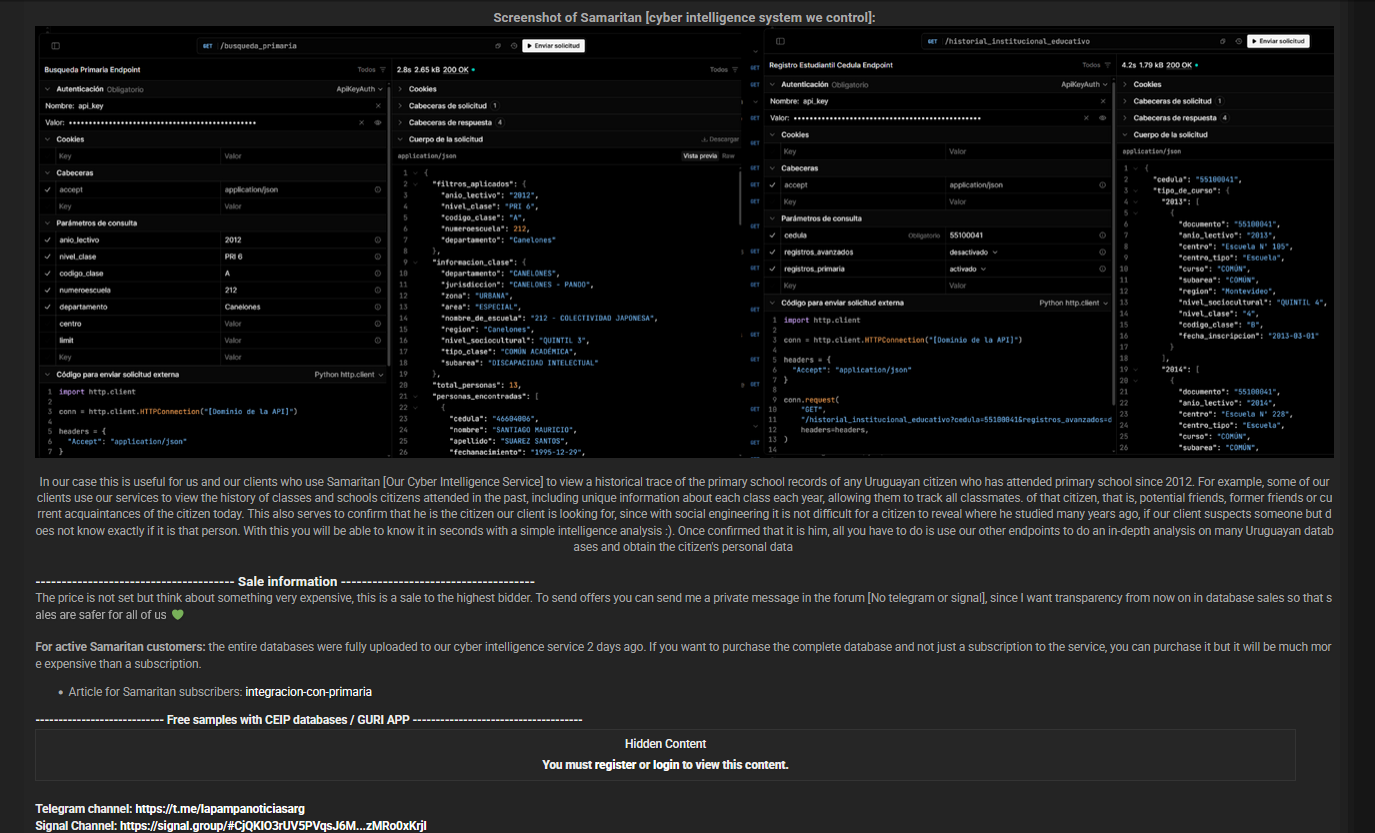The width and height of the screenshot is (1375, 833).
Task: Open the Python http.client dropdown in Registro Estudiantil panel
Action: 1073,302
